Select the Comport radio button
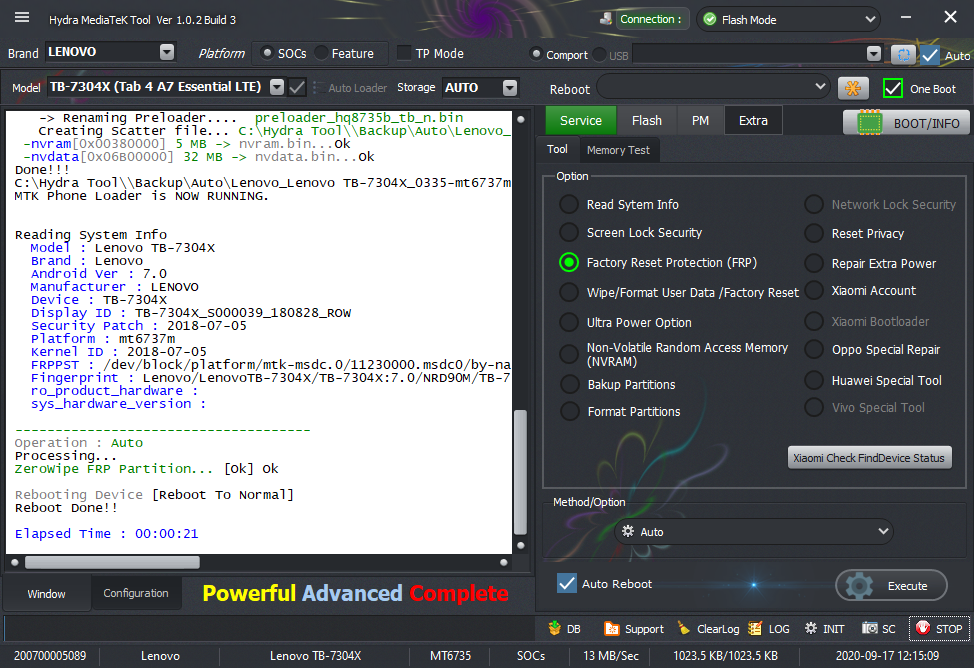This screenshot has width=974, height=668. (x=535, y=55)
